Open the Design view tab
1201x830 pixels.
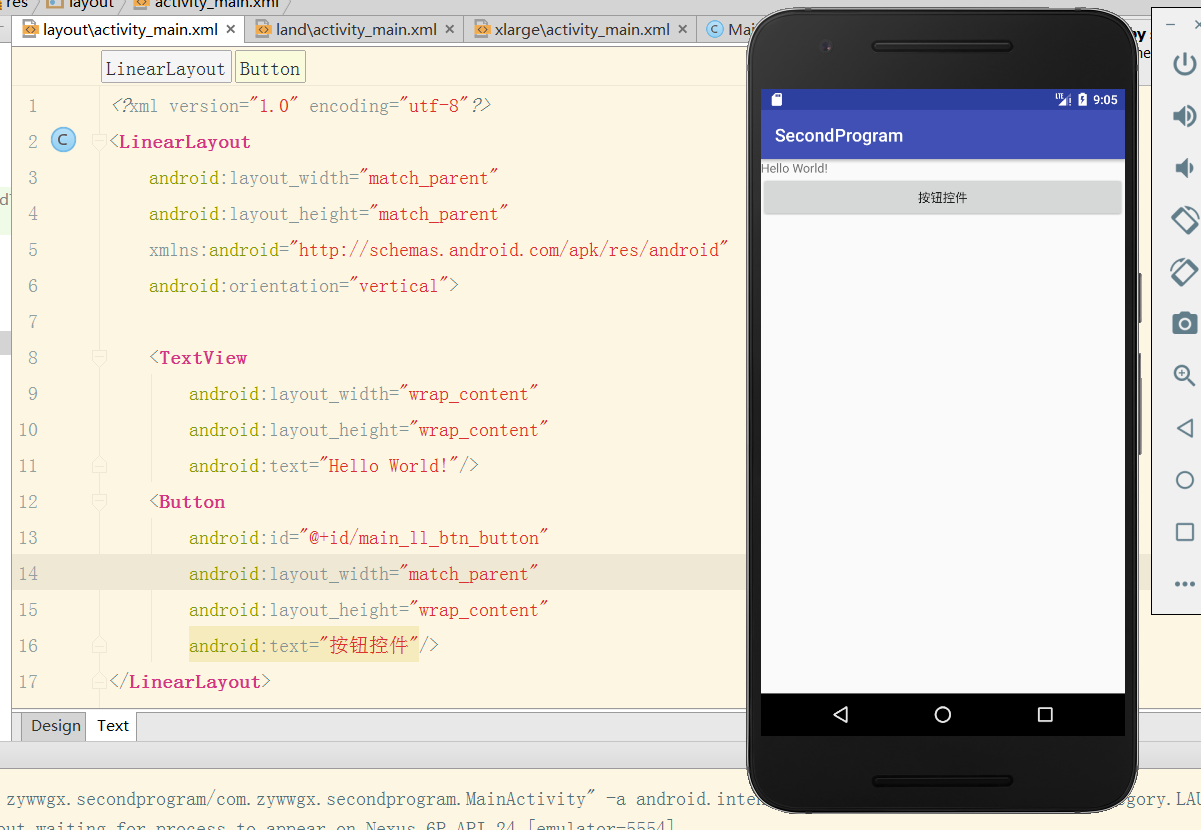click(x=56, y=726)
